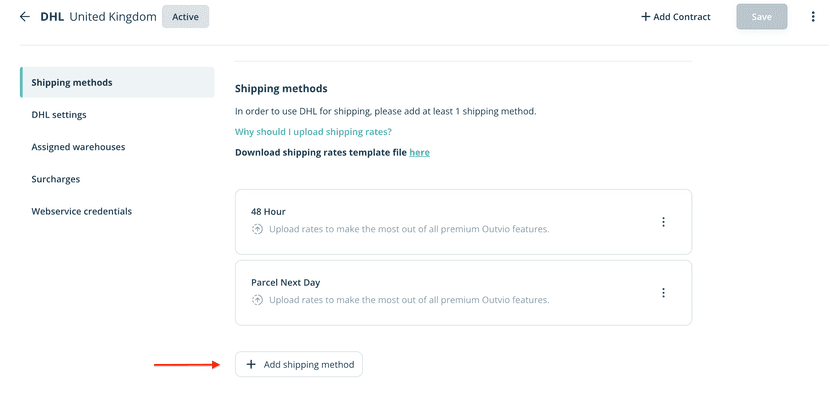The height and width of the screenshot is (402, 830).
Task: Open the DHL settings section
Action: [59, 115]
